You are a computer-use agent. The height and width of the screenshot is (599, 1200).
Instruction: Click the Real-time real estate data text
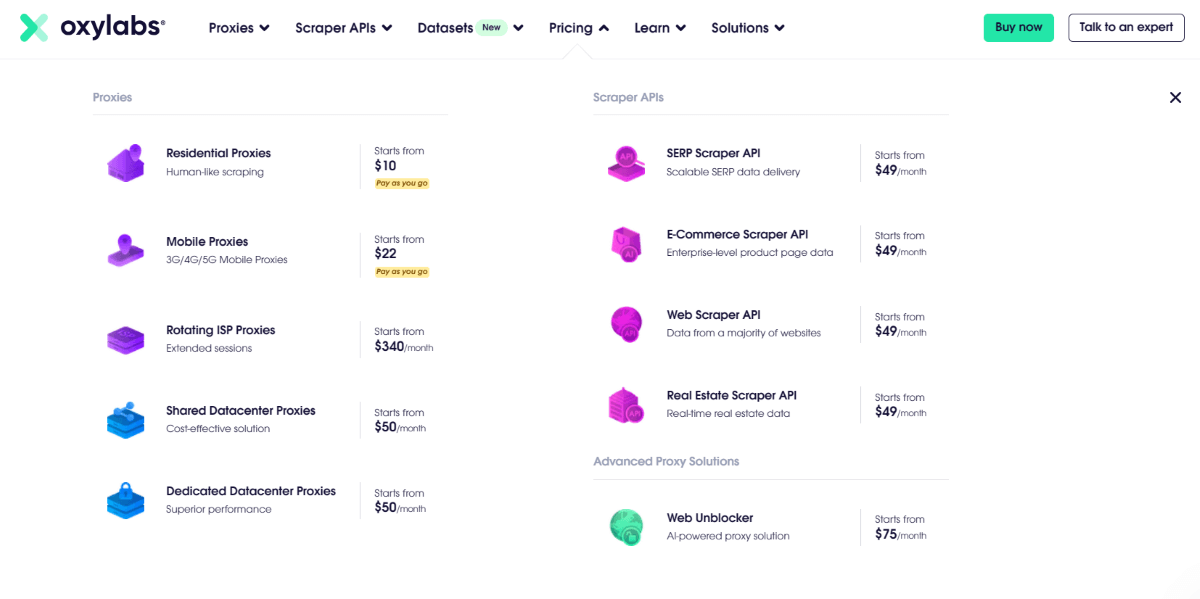coord(729,414)
